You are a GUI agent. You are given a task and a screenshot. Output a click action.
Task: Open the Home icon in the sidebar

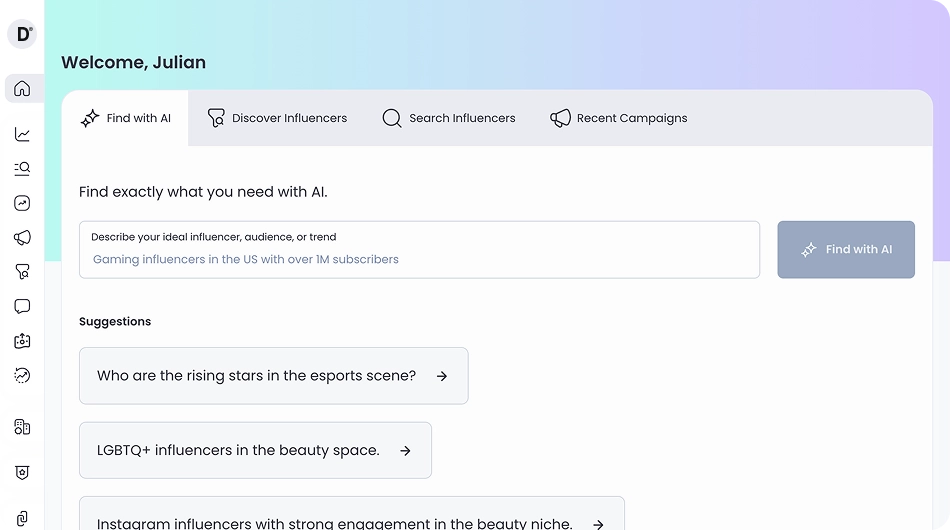22,89
